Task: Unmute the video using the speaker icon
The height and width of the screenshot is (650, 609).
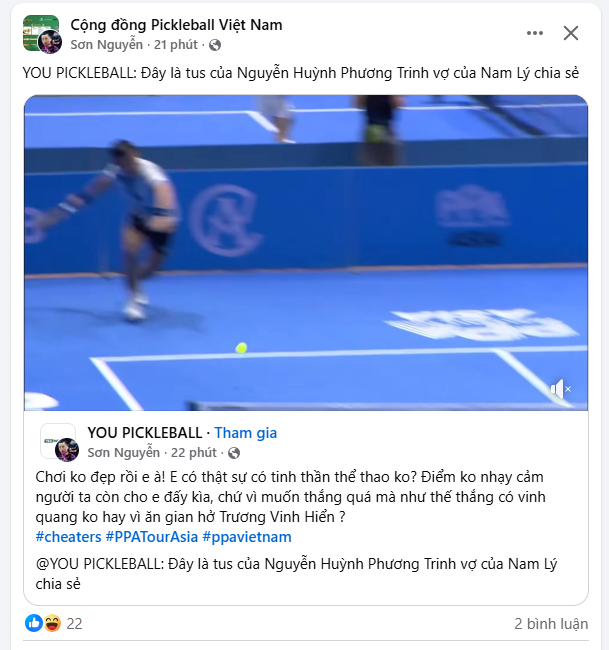Action: (x=560, y=389)
